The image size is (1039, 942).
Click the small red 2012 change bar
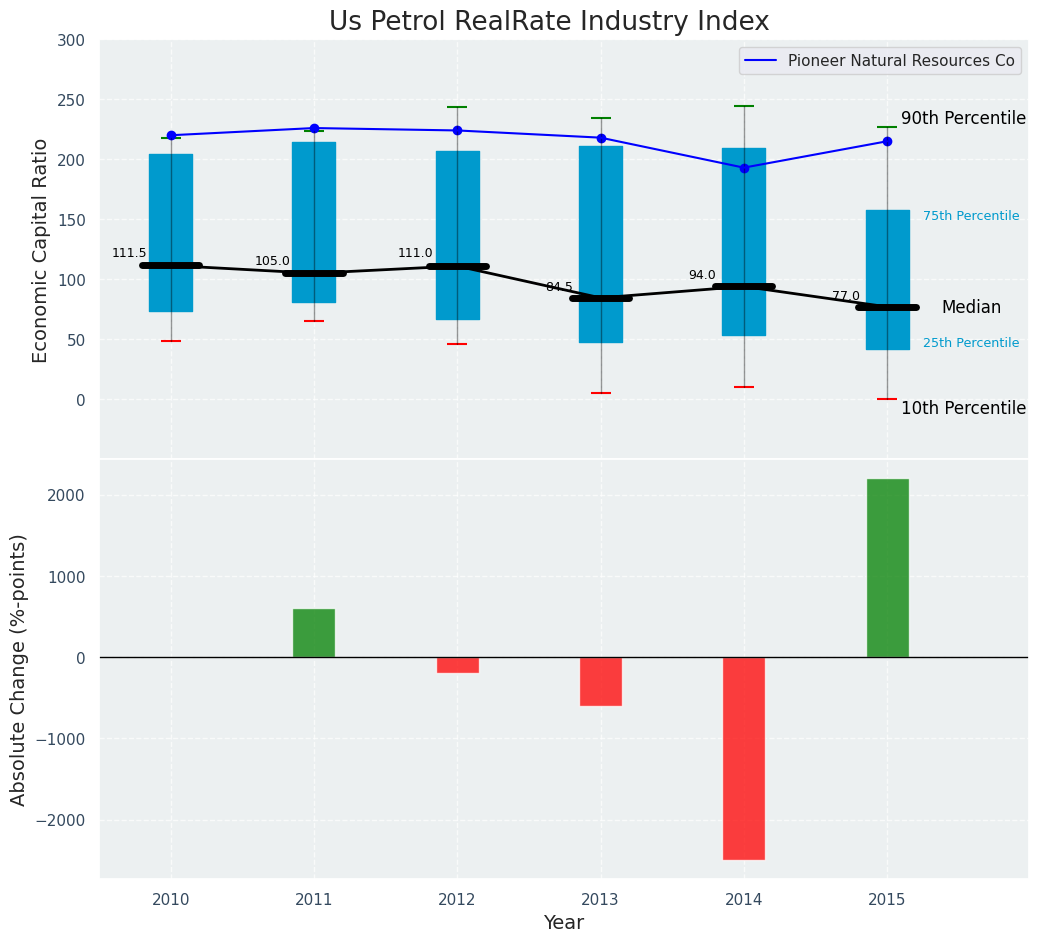point(457,665)
